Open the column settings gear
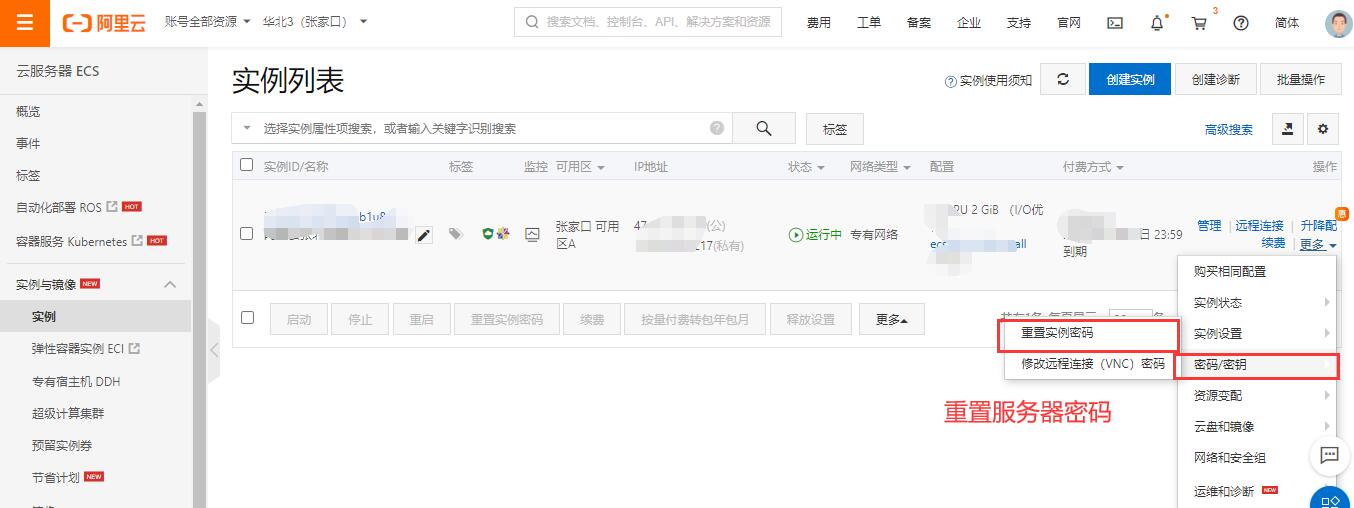This screenshot has width=1354, height=508. coord(1324,129)
